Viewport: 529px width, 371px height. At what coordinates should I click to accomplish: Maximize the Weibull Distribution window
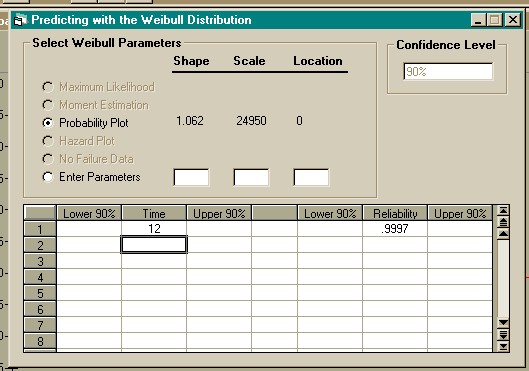[x=495, y=20]
